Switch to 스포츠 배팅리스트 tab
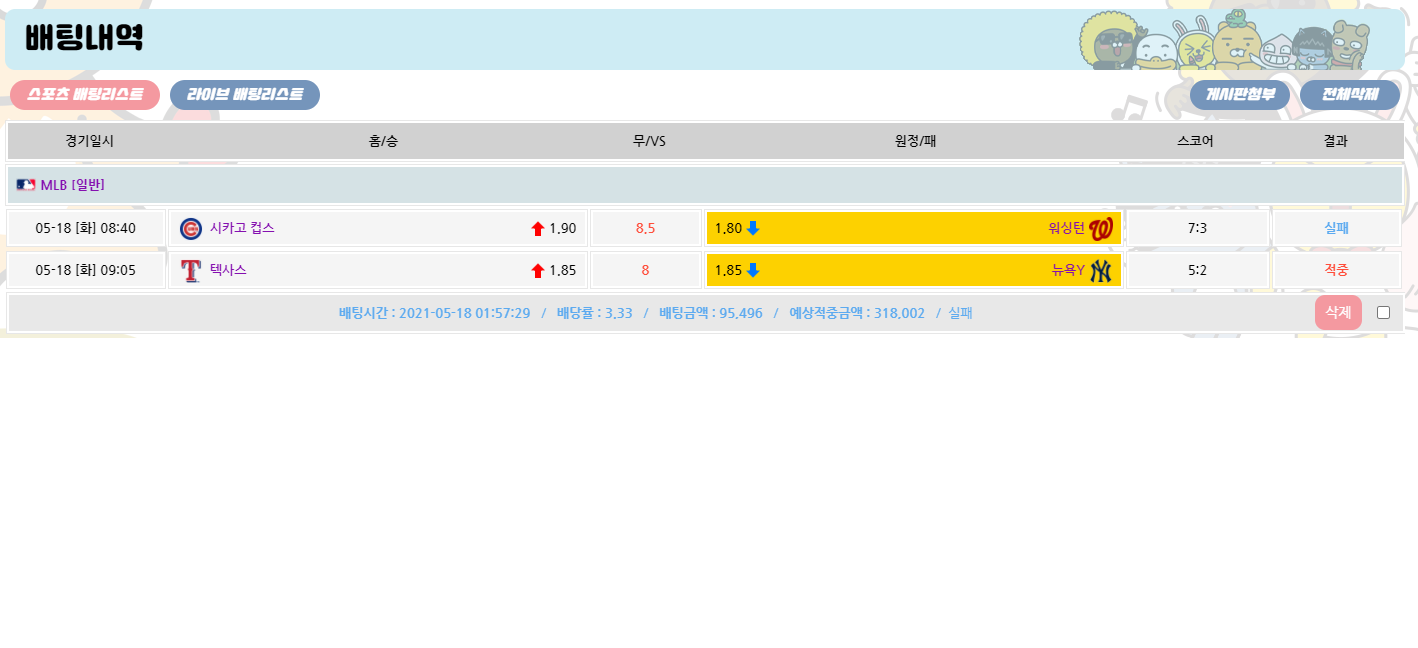 coord(85,95)
